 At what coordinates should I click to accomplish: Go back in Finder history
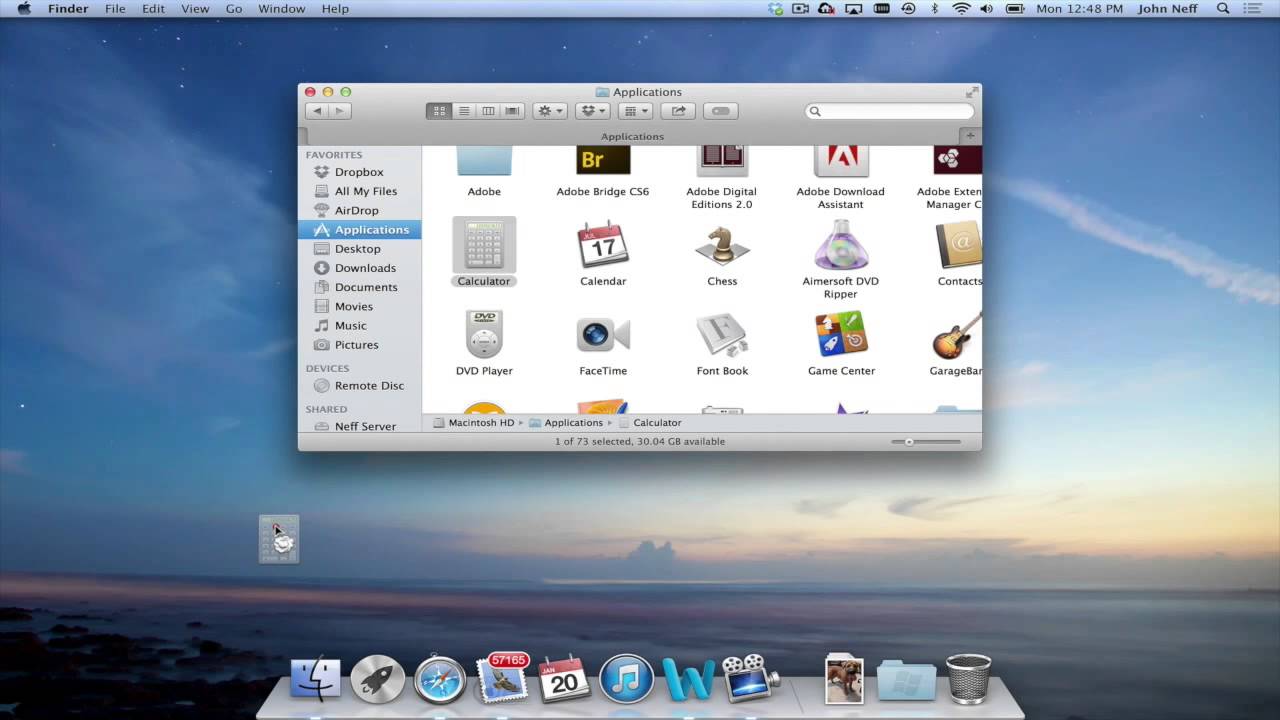pos(317,111)
